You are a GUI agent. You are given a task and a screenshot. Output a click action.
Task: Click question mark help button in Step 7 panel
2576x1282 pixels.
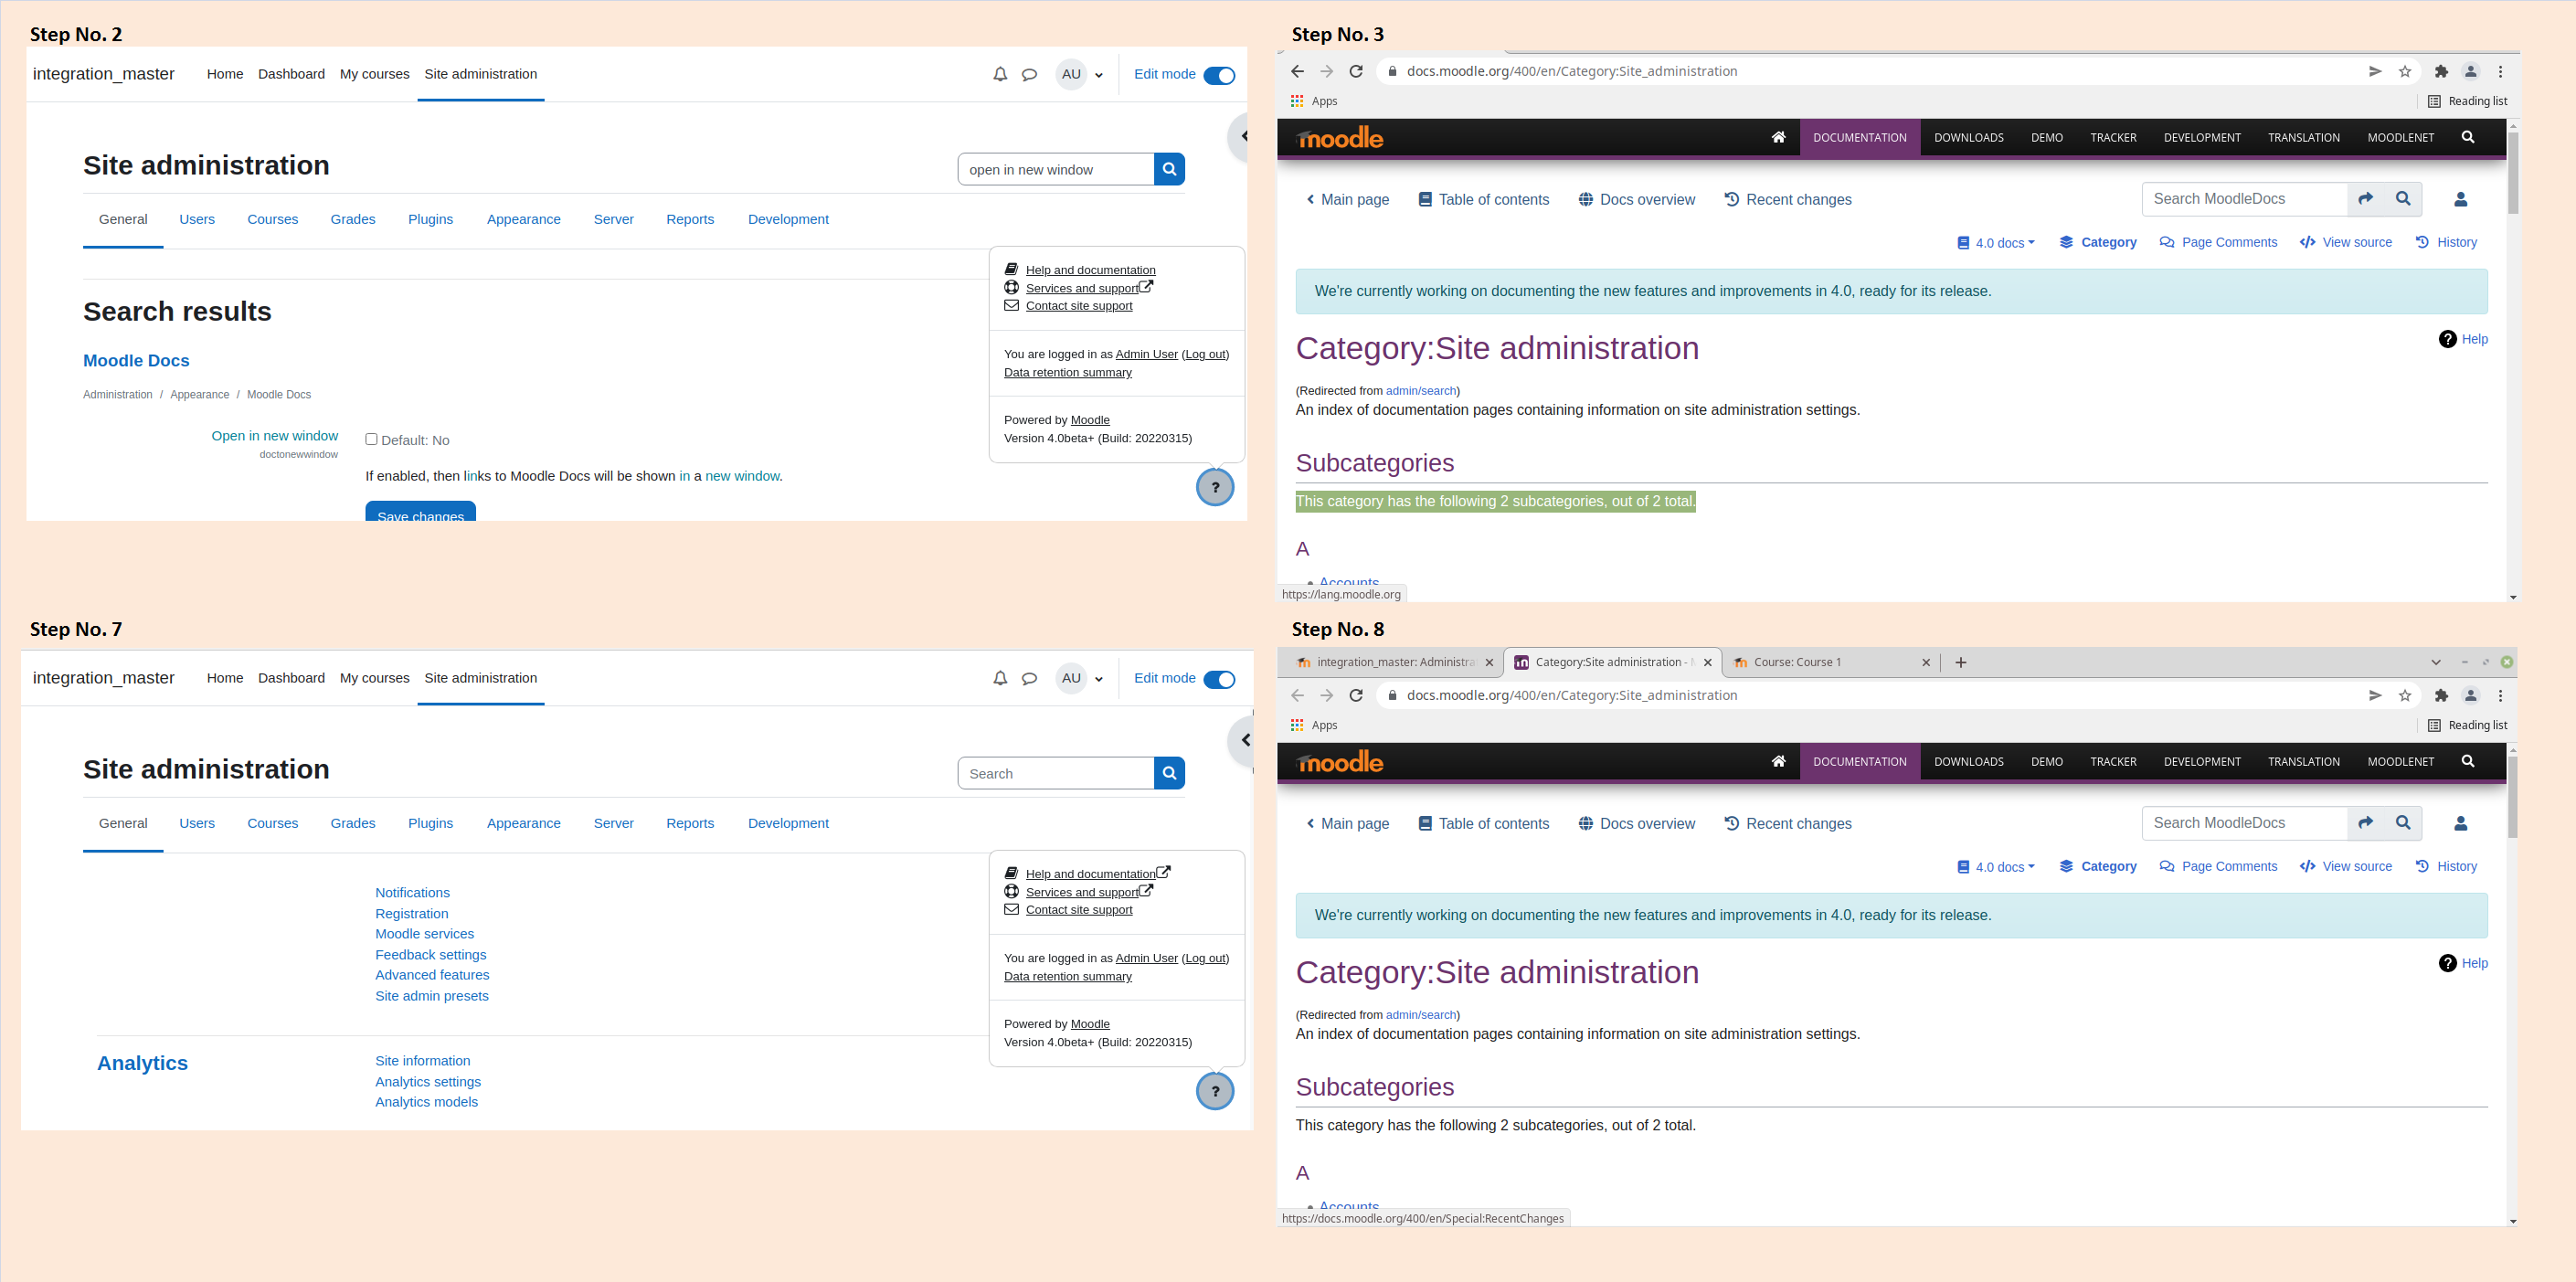[x=1215, y=1091]
